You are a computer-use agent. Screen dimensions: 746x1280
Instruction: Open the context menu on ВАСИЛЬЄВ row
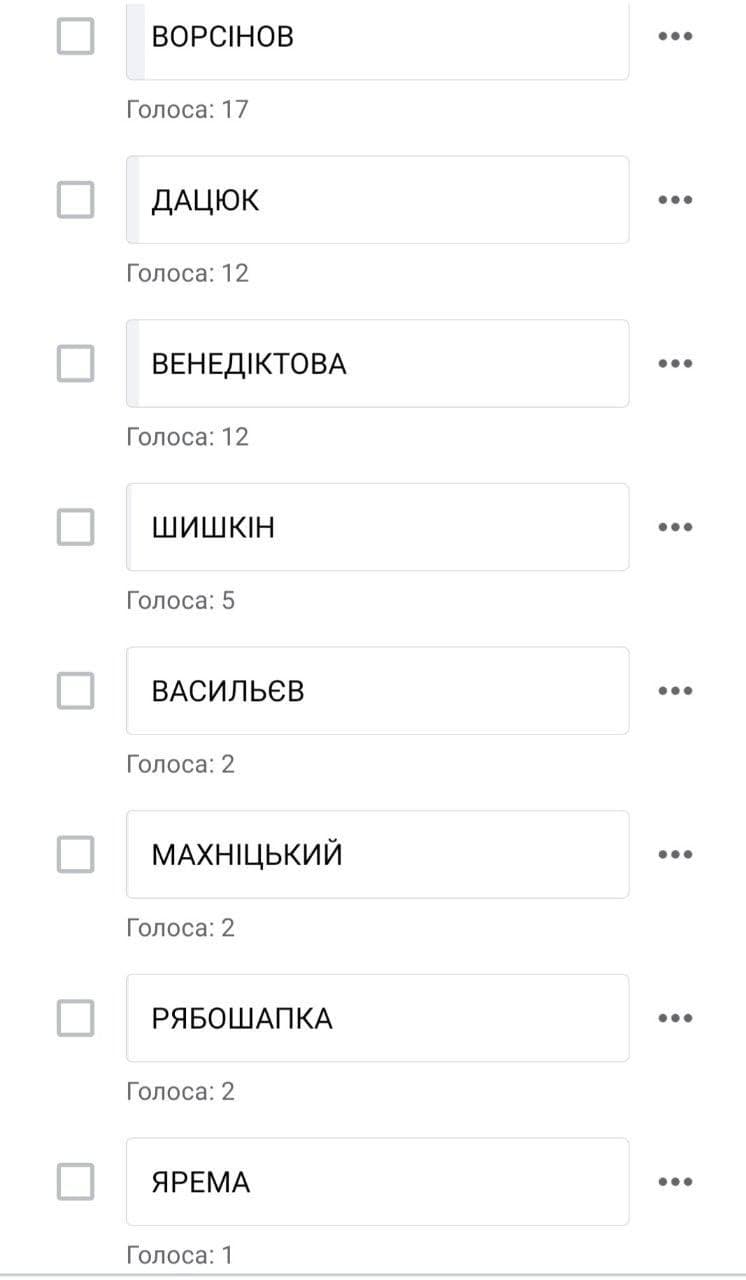(x=676, y=690)
